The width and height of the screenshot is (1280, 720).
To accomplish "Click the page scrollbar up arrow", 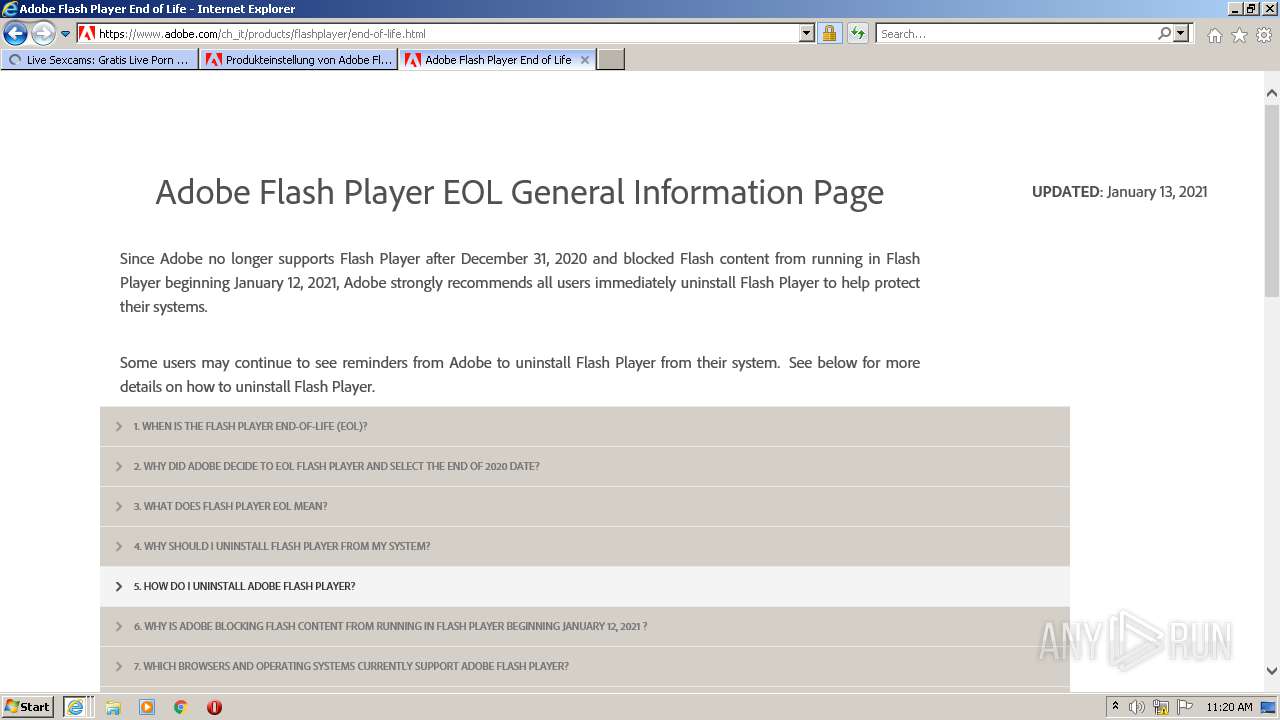I will click(x=1272, y=94).
